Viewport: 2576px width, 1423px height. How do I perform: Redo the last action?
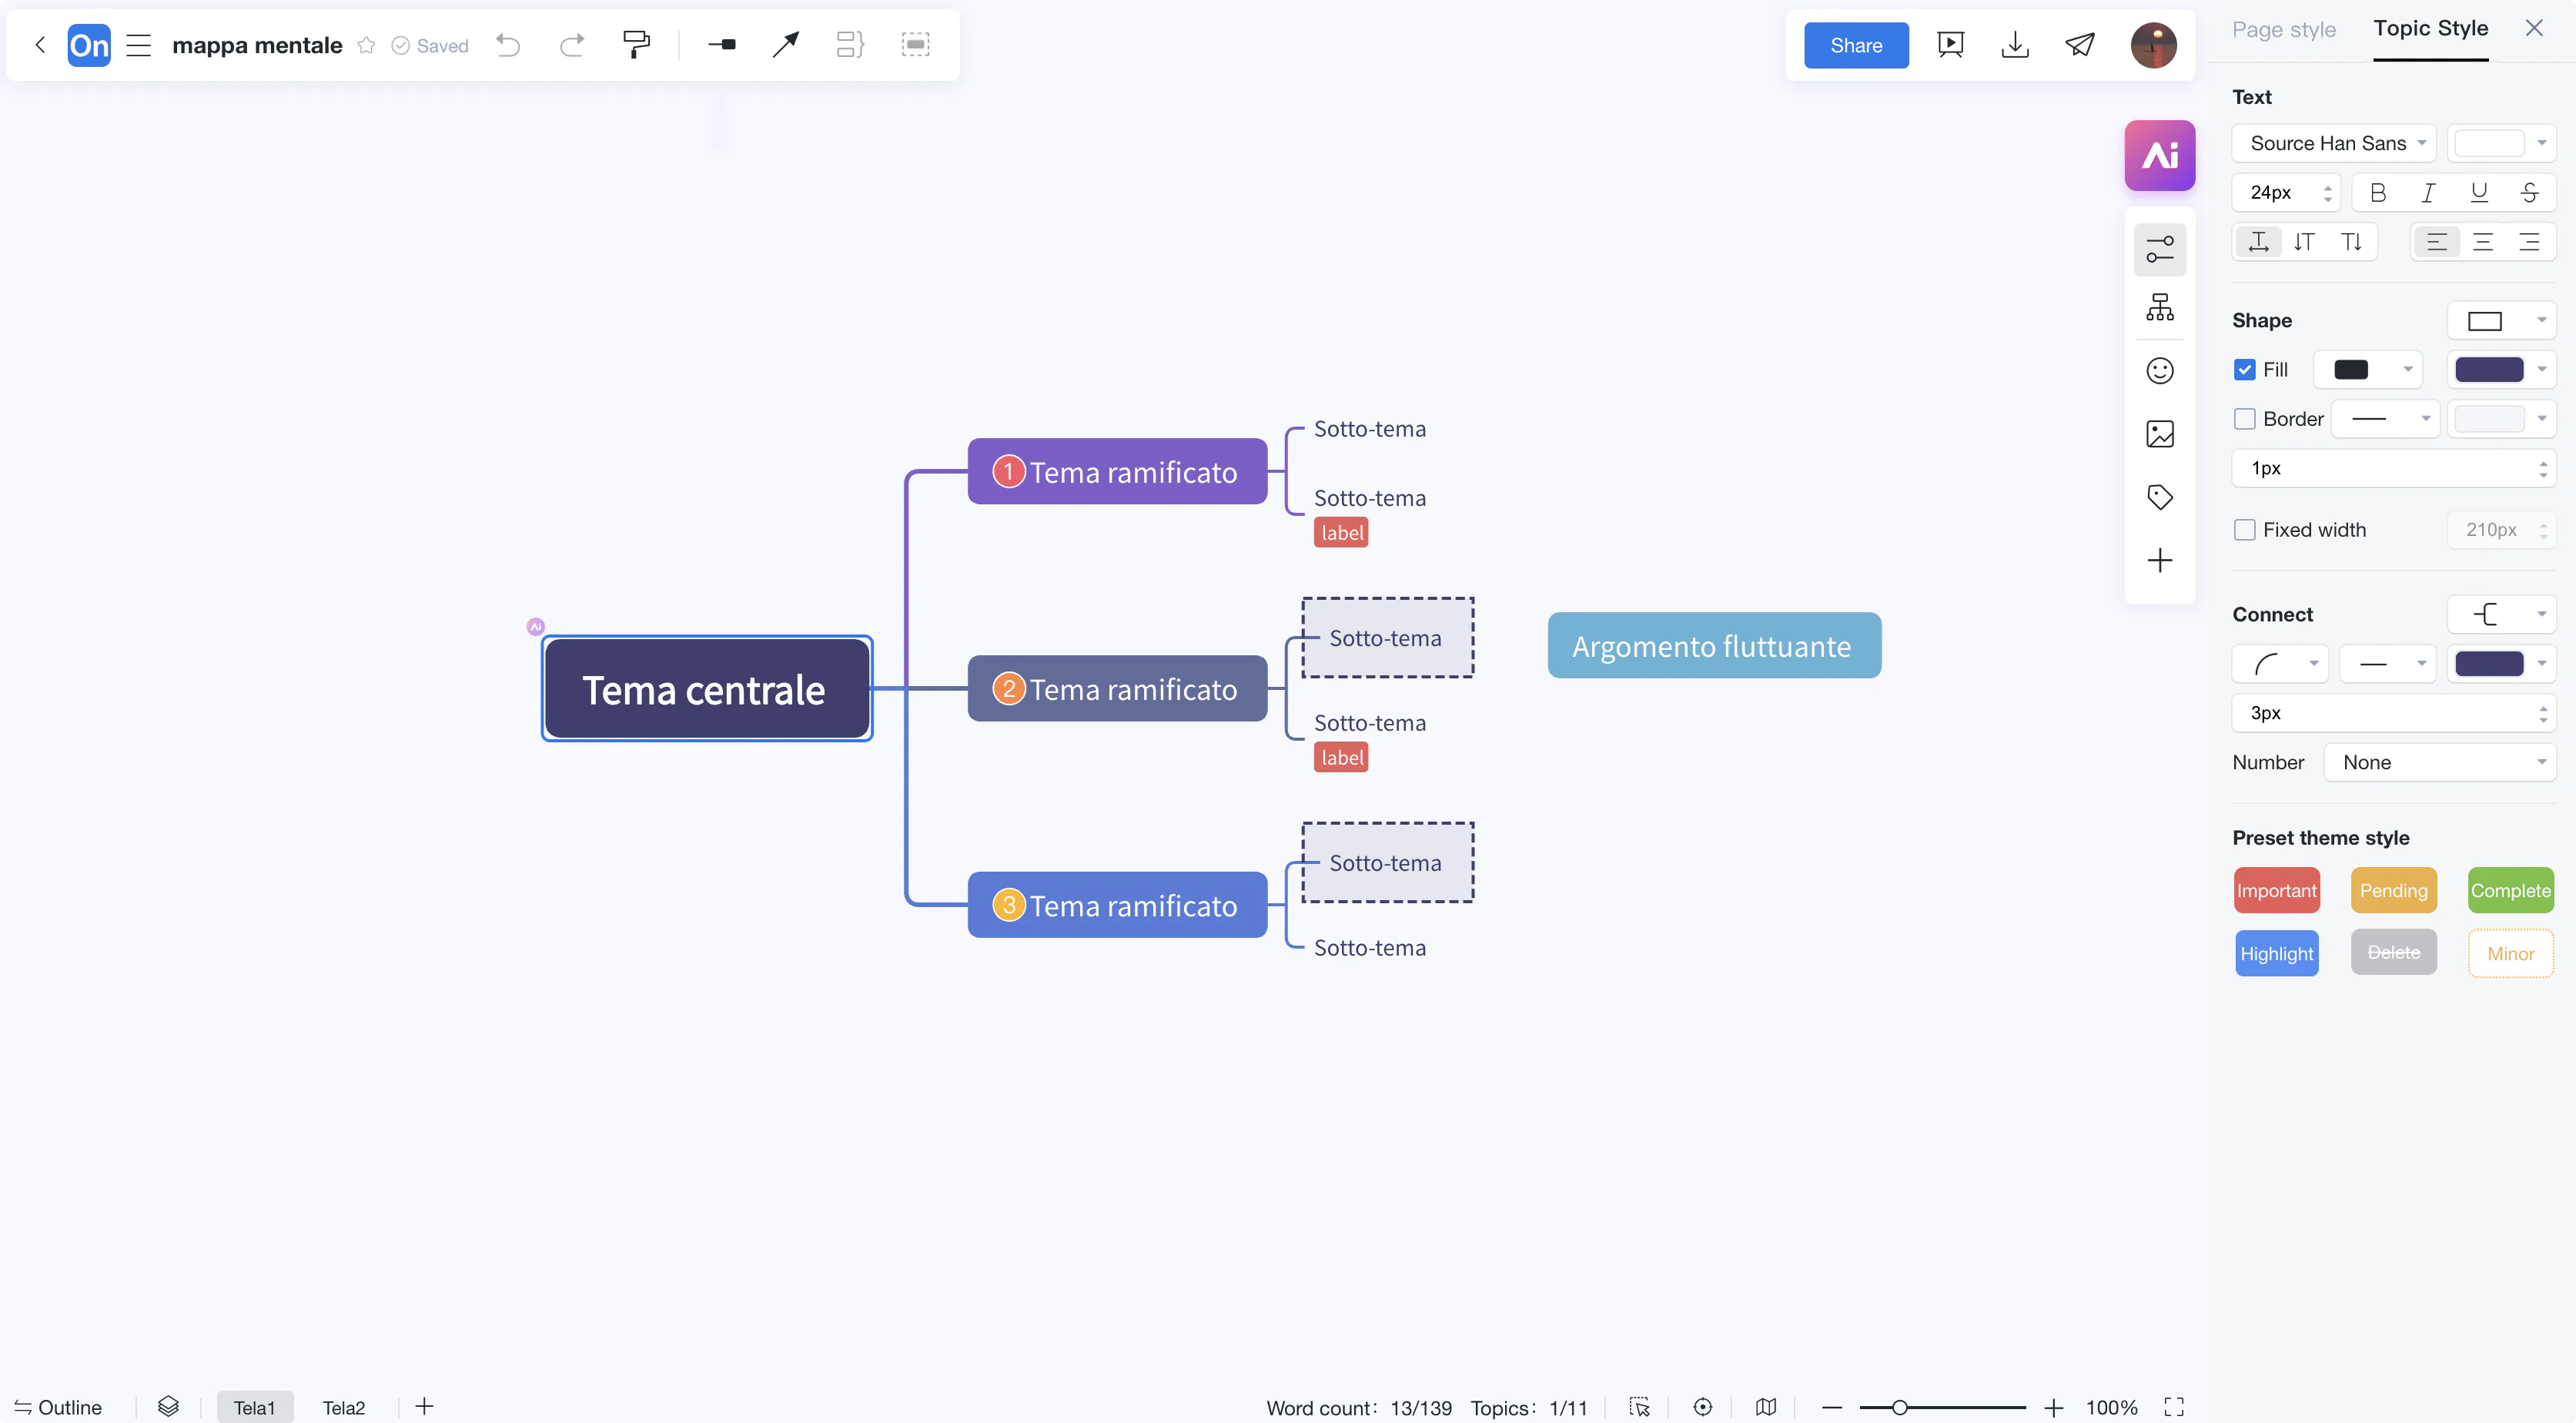point(572,45)
